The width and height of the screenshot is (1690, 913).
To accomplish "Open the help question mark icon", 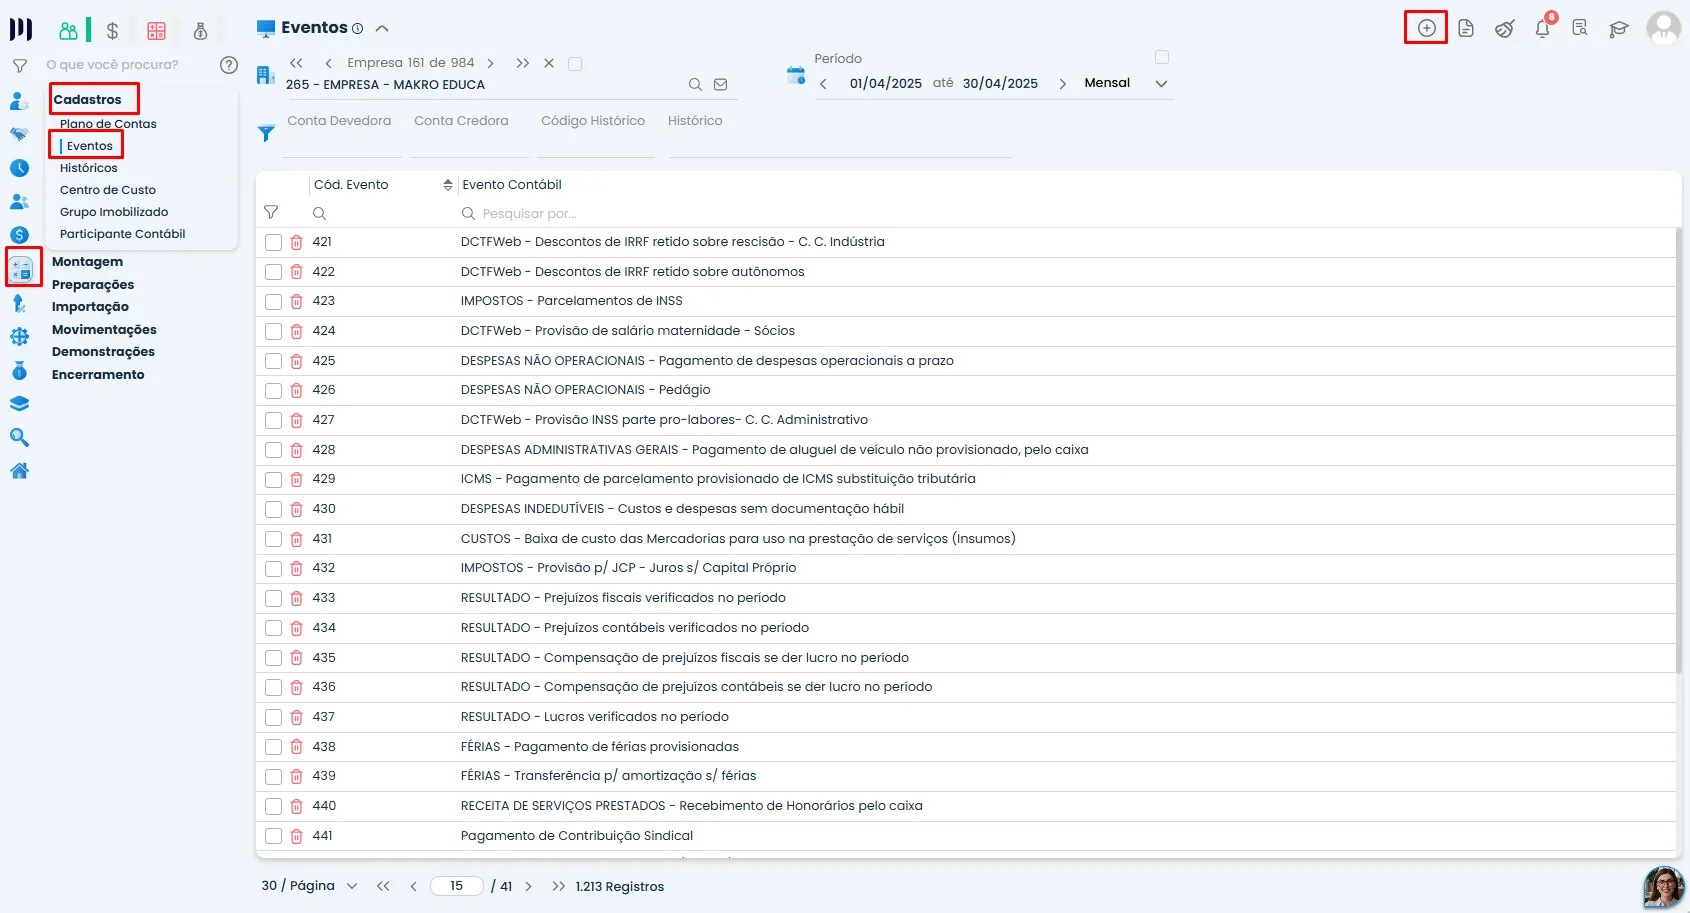I will (229, 65).
